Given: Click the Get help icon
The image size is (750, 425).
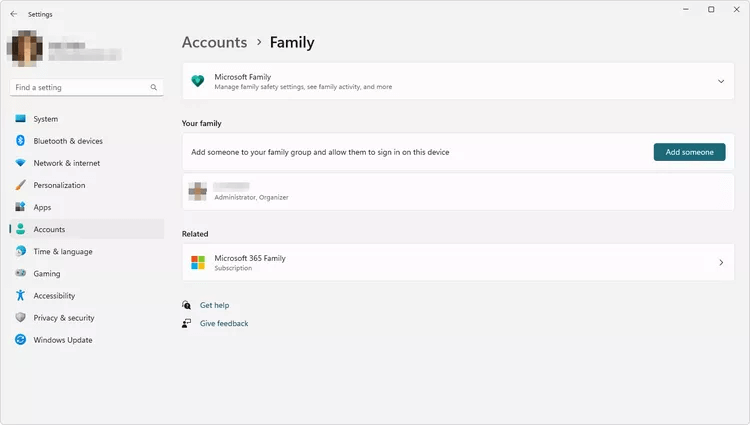Looking at the screenshot, I should (187, 305).
